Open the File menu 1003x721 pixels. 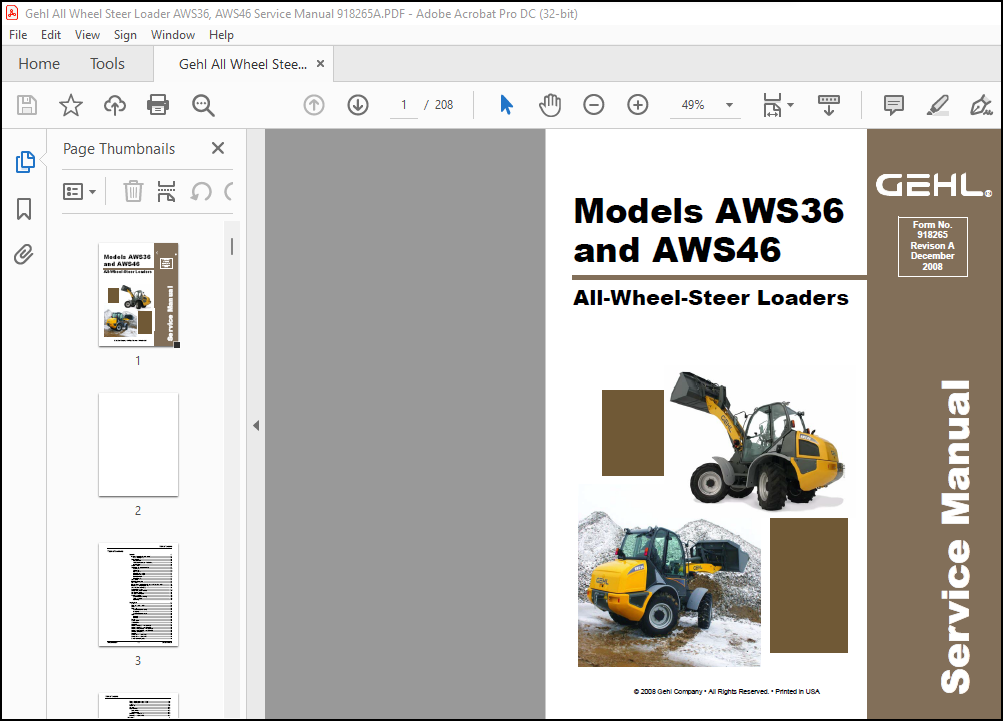point(18,35)
